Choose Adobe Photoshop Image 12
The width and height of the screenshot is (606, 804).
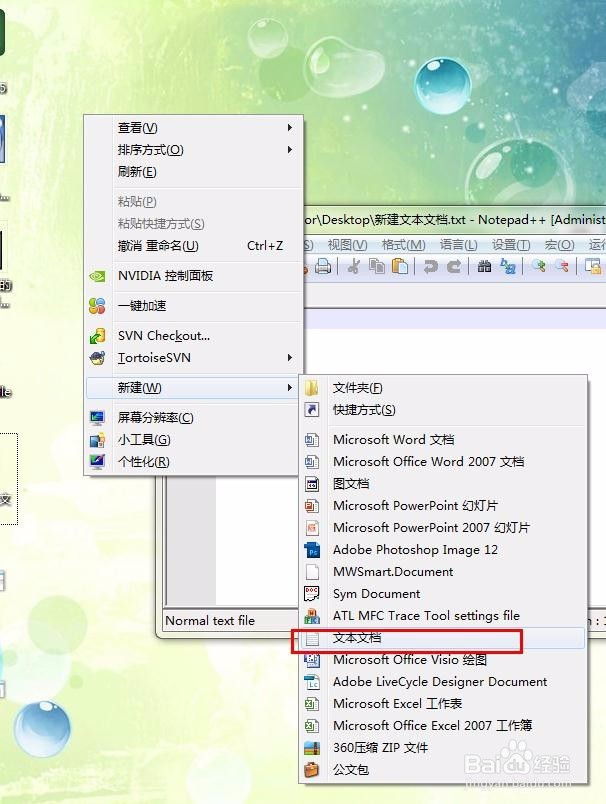pos(443,550)
